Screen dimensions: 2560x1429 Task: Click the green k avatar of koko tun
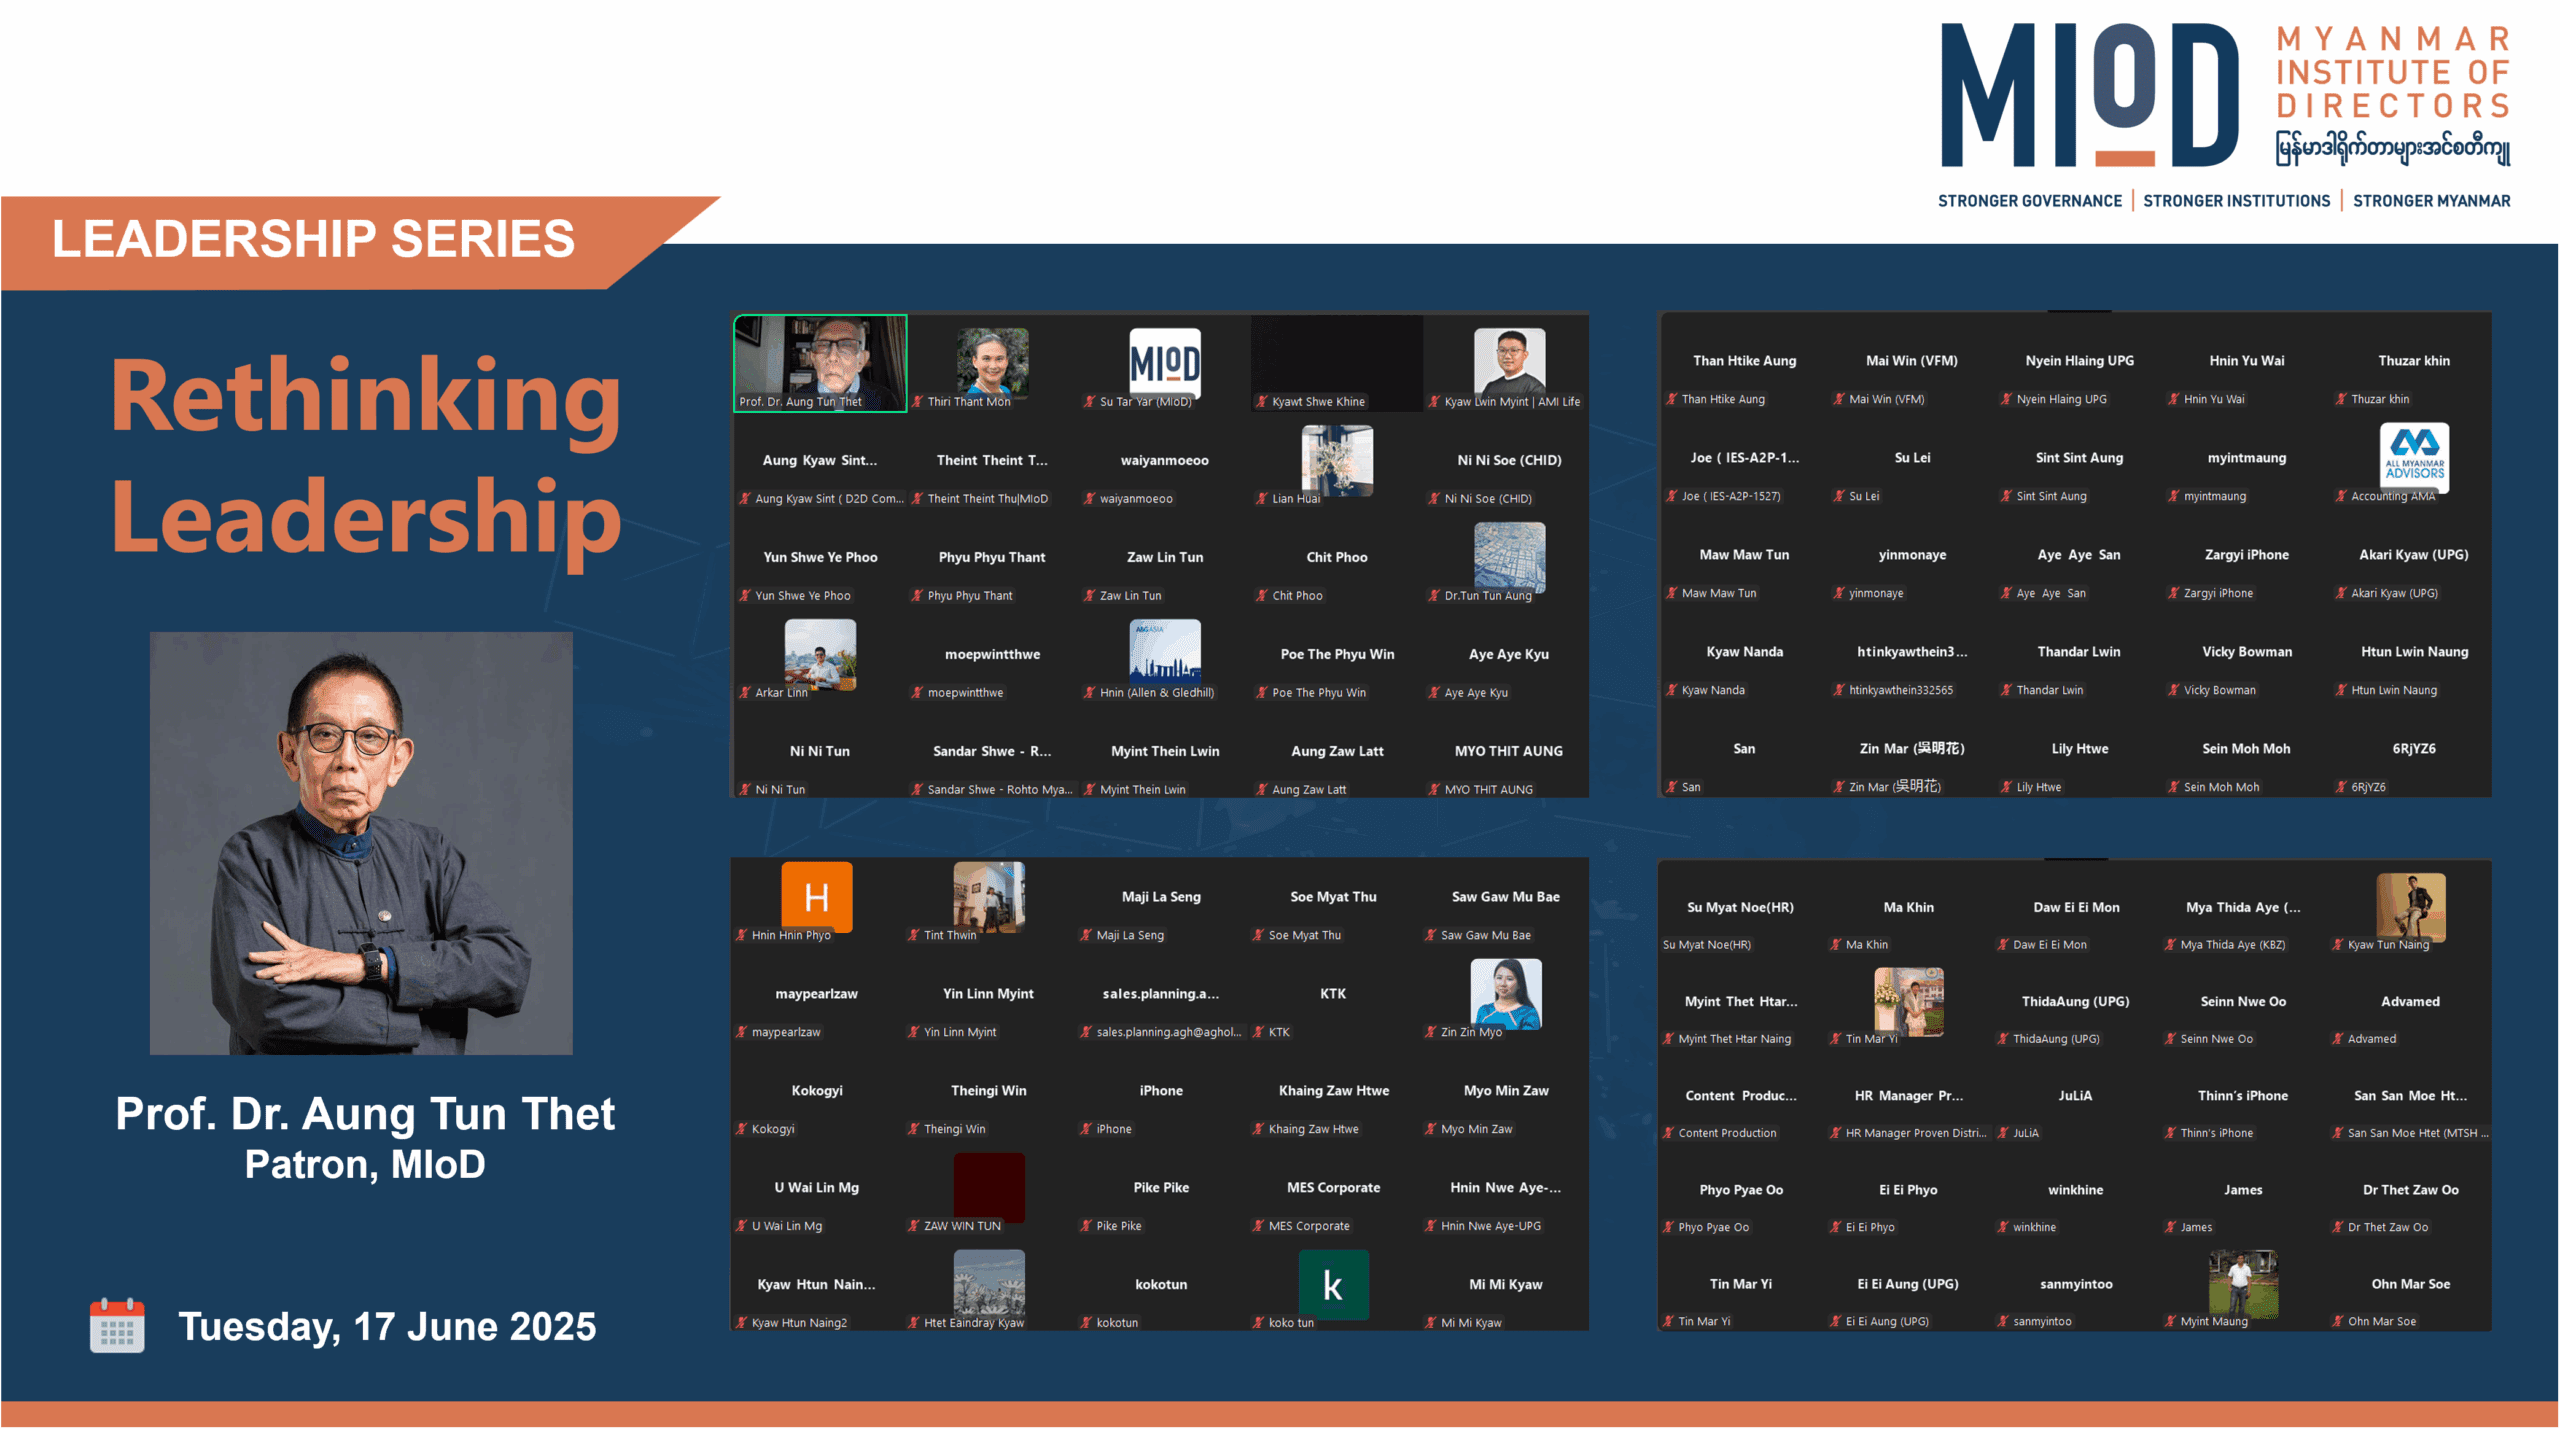[x=1333, y=1285]
